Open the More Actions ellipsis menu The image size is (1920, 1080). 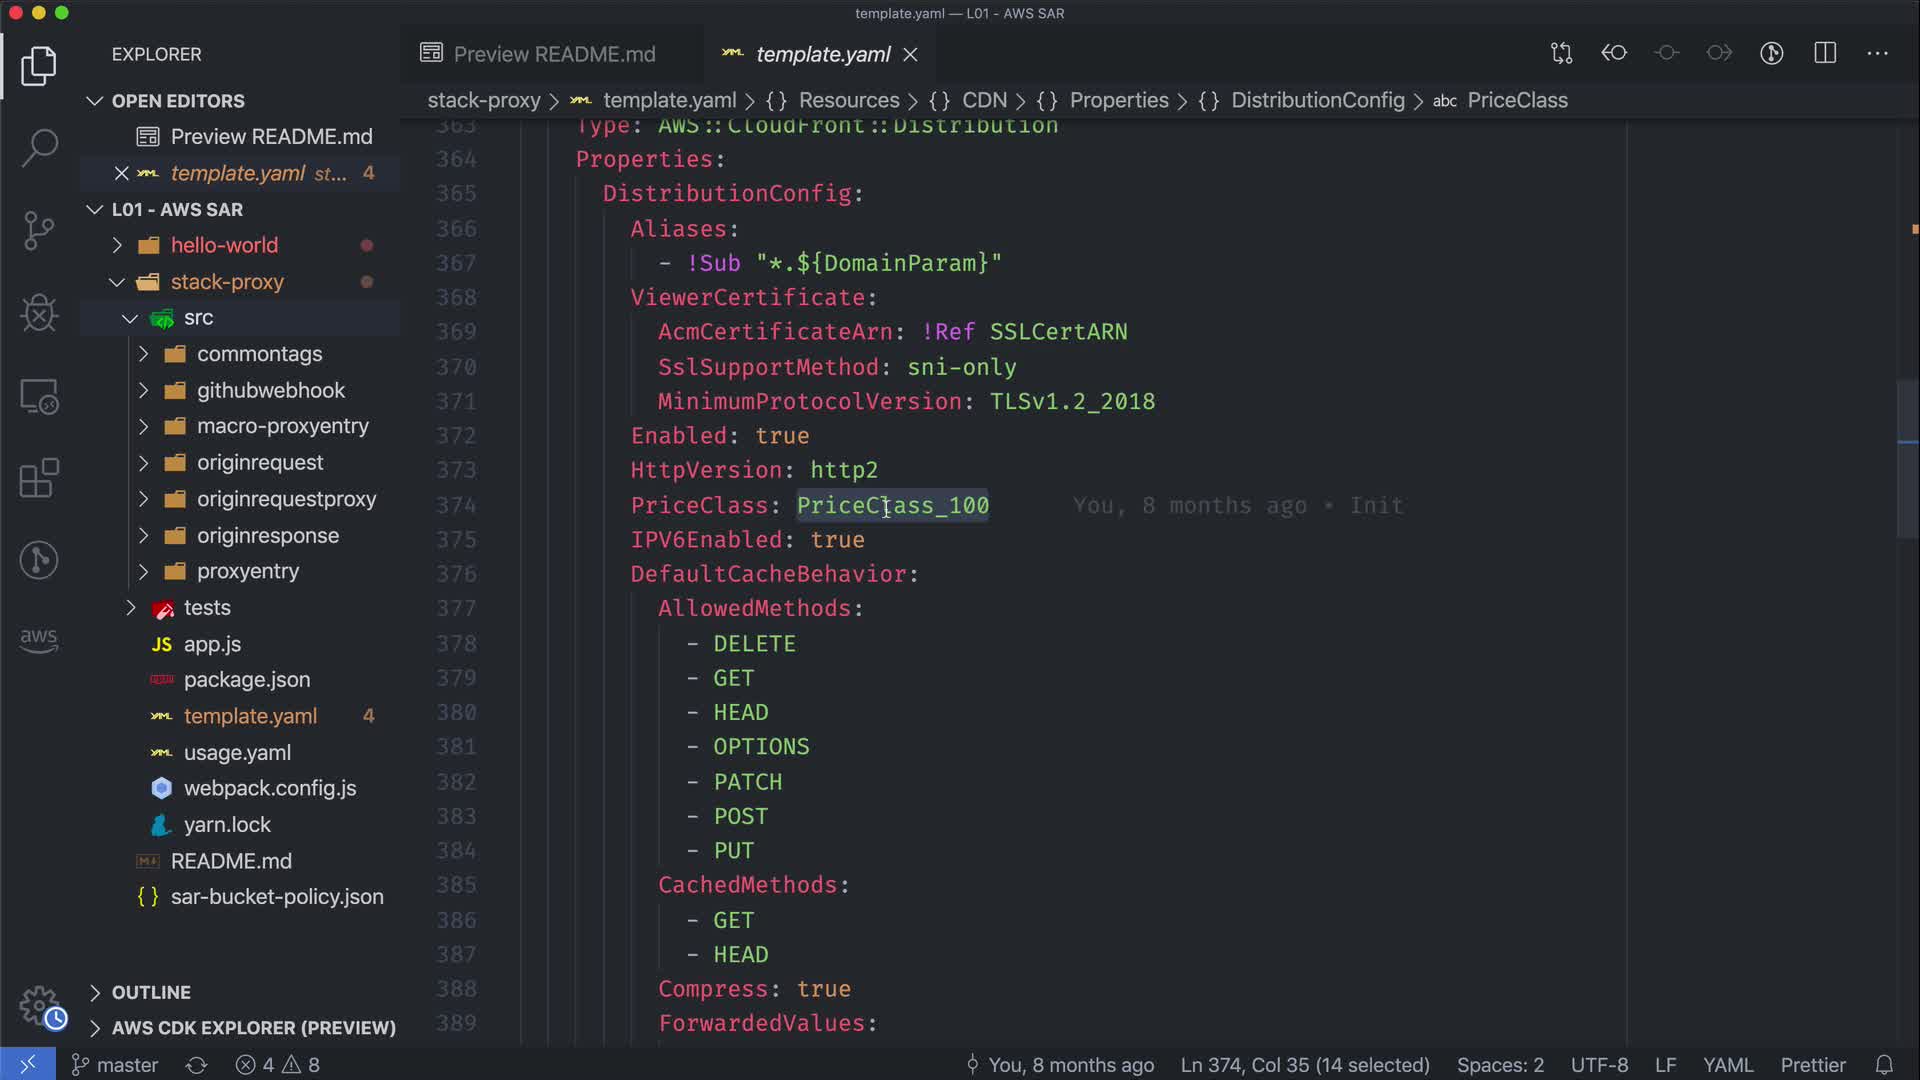pyautogui.click(x=1877, y=53)
